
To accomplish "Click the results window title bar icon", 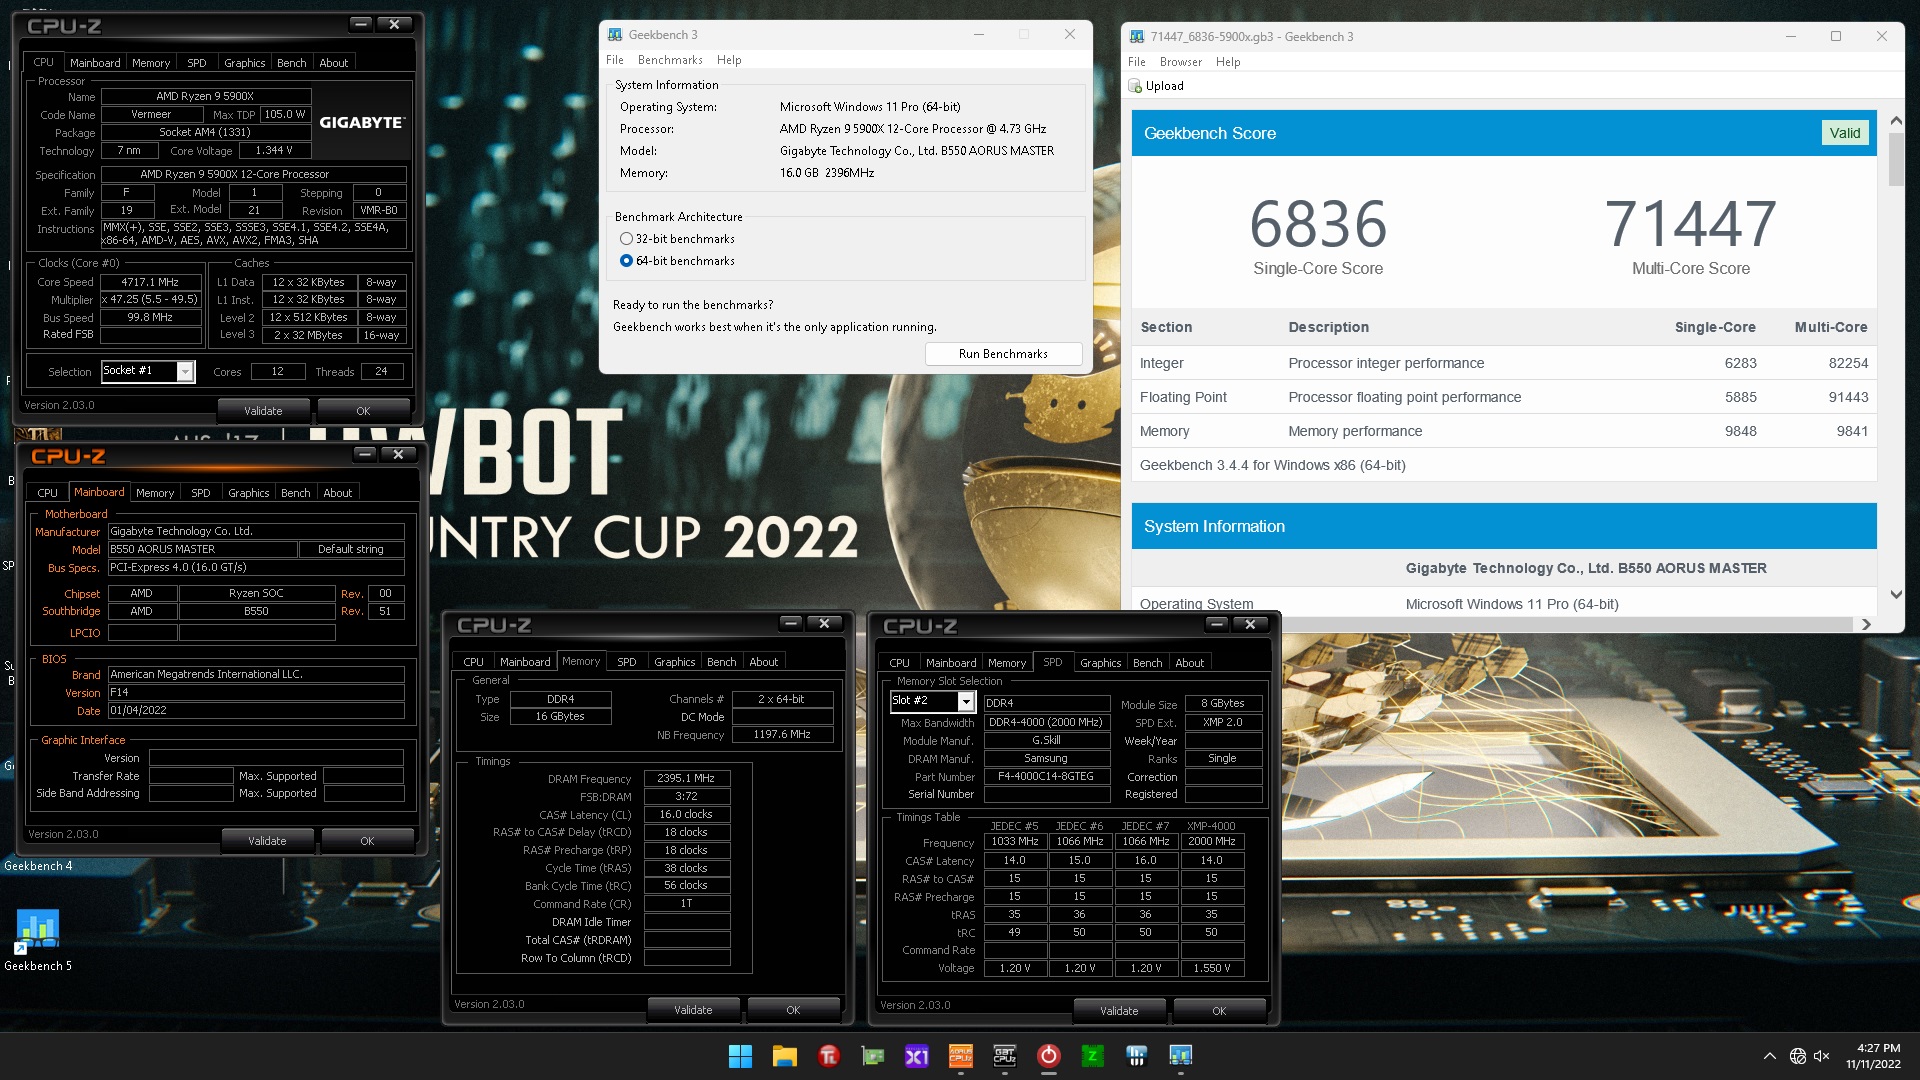I will tap(1137, 37).
